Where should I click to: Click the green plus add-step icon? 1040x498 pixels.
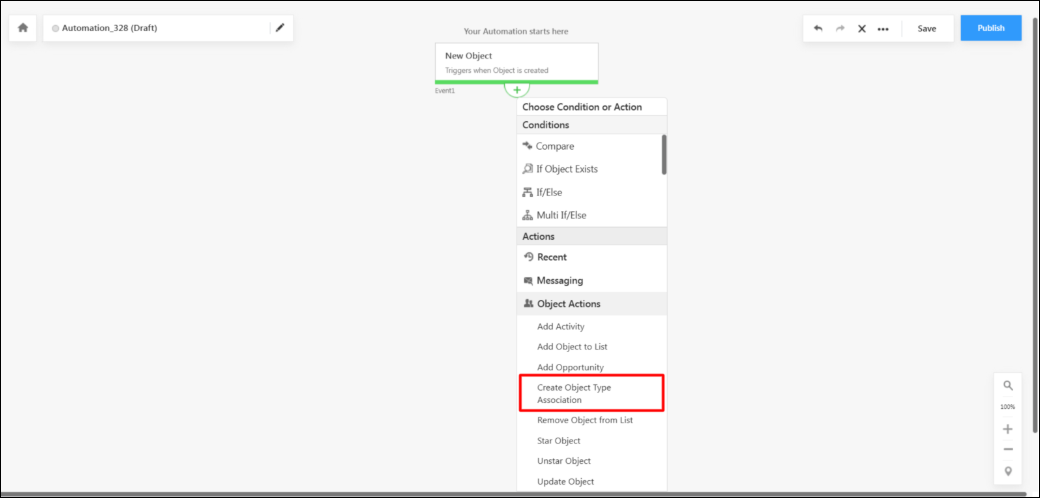click(517, 90)
